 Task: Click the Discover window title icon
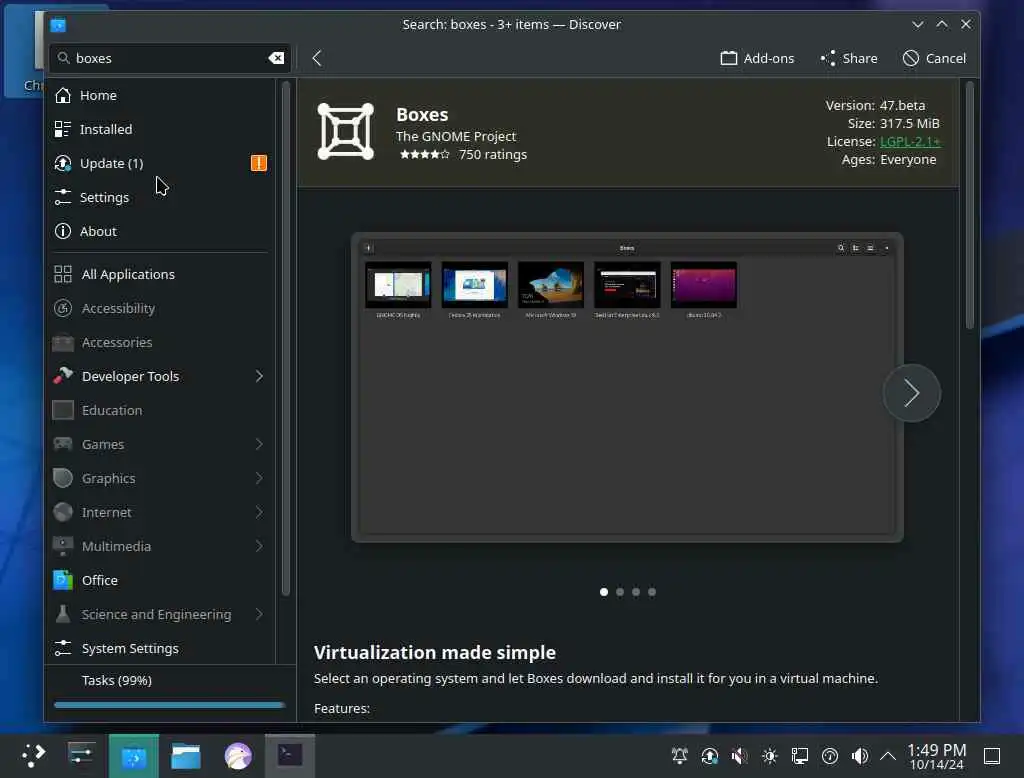[58, 25]
